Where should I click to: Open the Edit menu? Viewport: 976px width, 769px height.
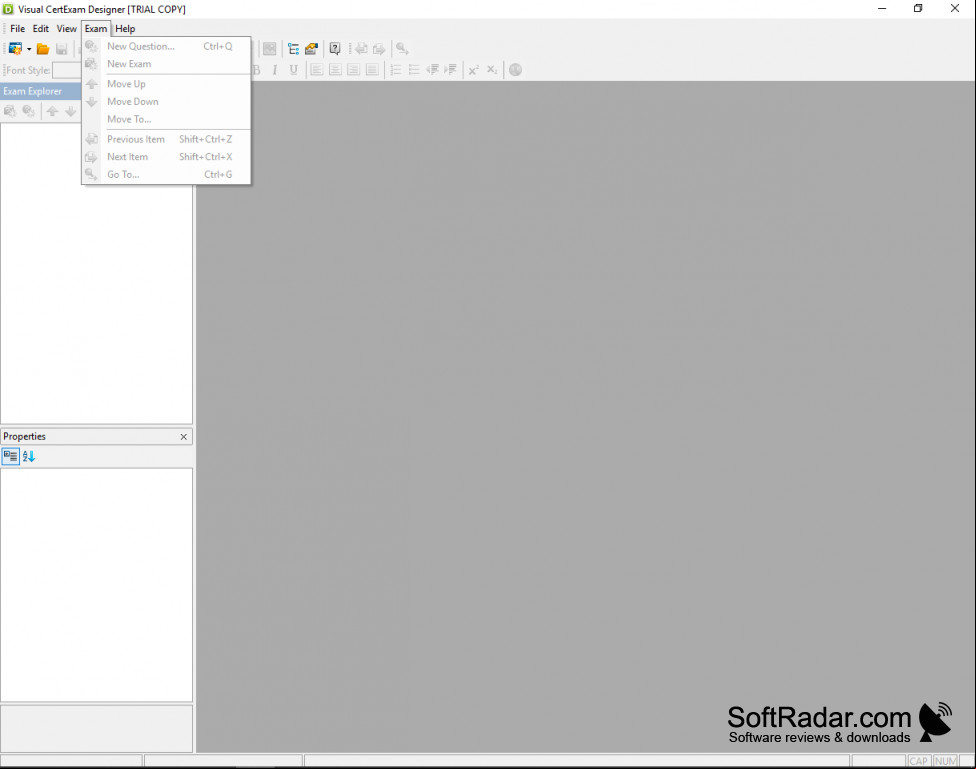click(40, 29)
